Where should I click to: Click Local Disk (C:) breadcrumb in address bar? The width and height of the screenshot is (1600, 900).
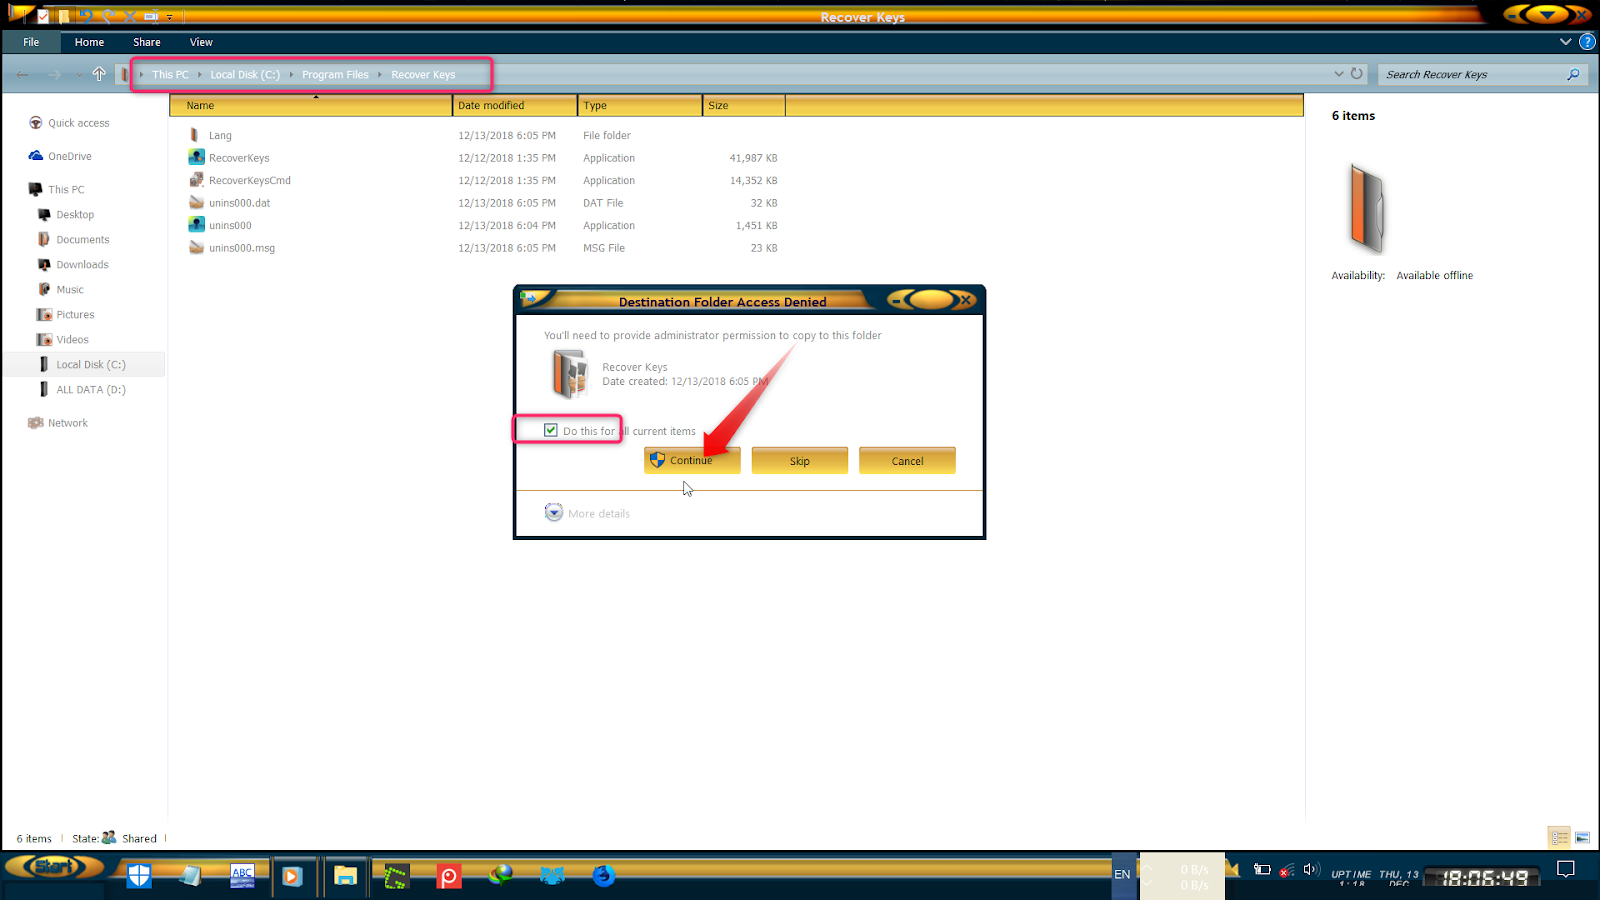245,75
